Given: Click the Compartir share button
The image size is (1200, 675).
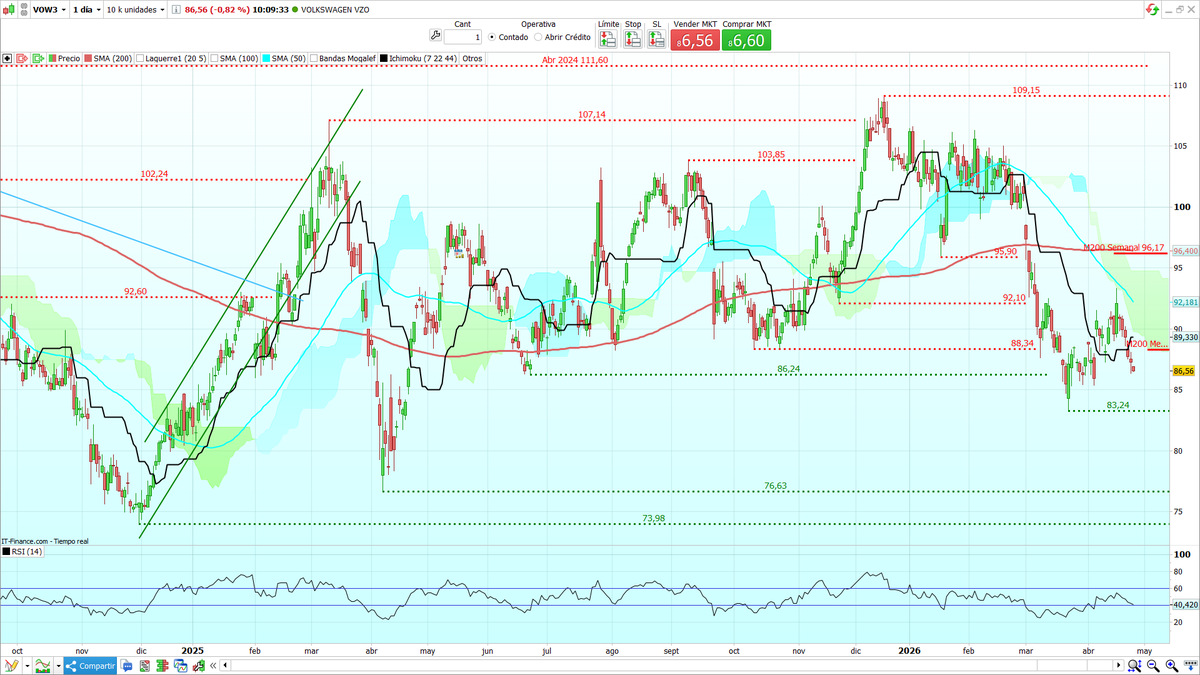Looking at the screenshot, I should coord(90,665).
